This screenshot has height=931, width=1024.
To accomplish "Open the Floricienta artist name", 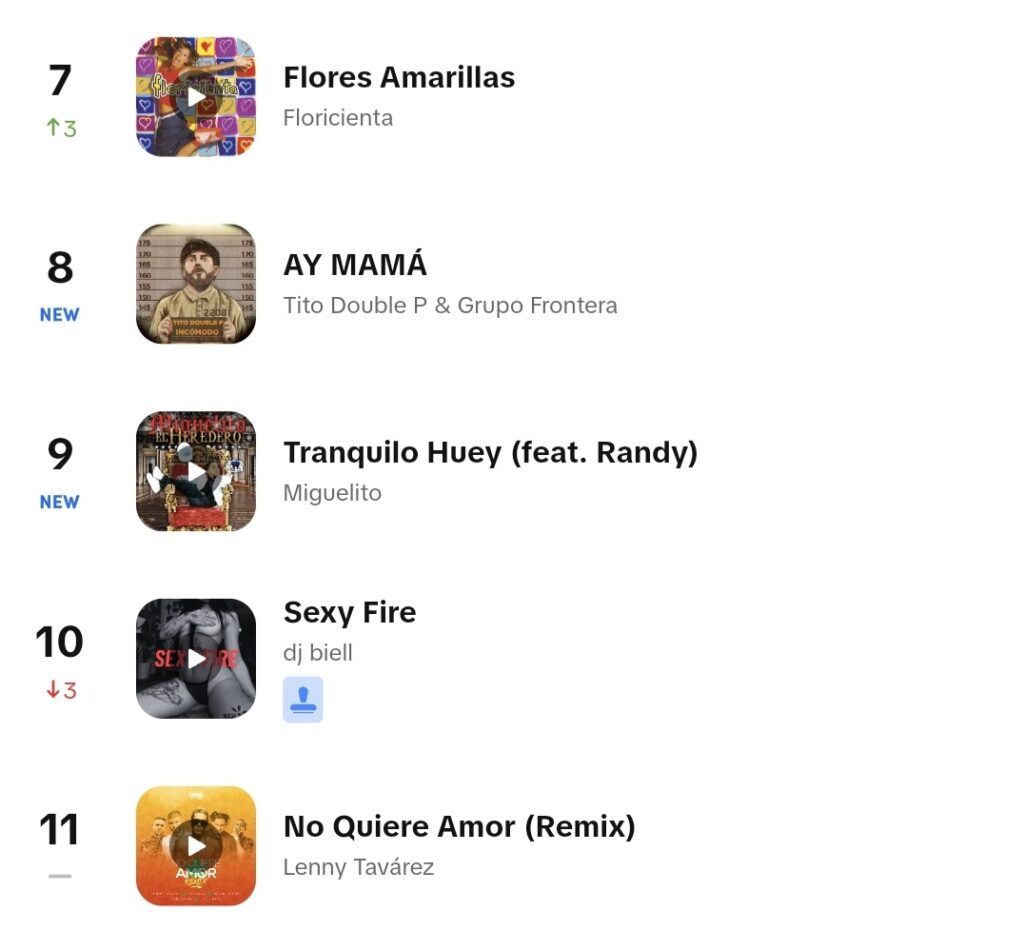I will tap(338, 118).
